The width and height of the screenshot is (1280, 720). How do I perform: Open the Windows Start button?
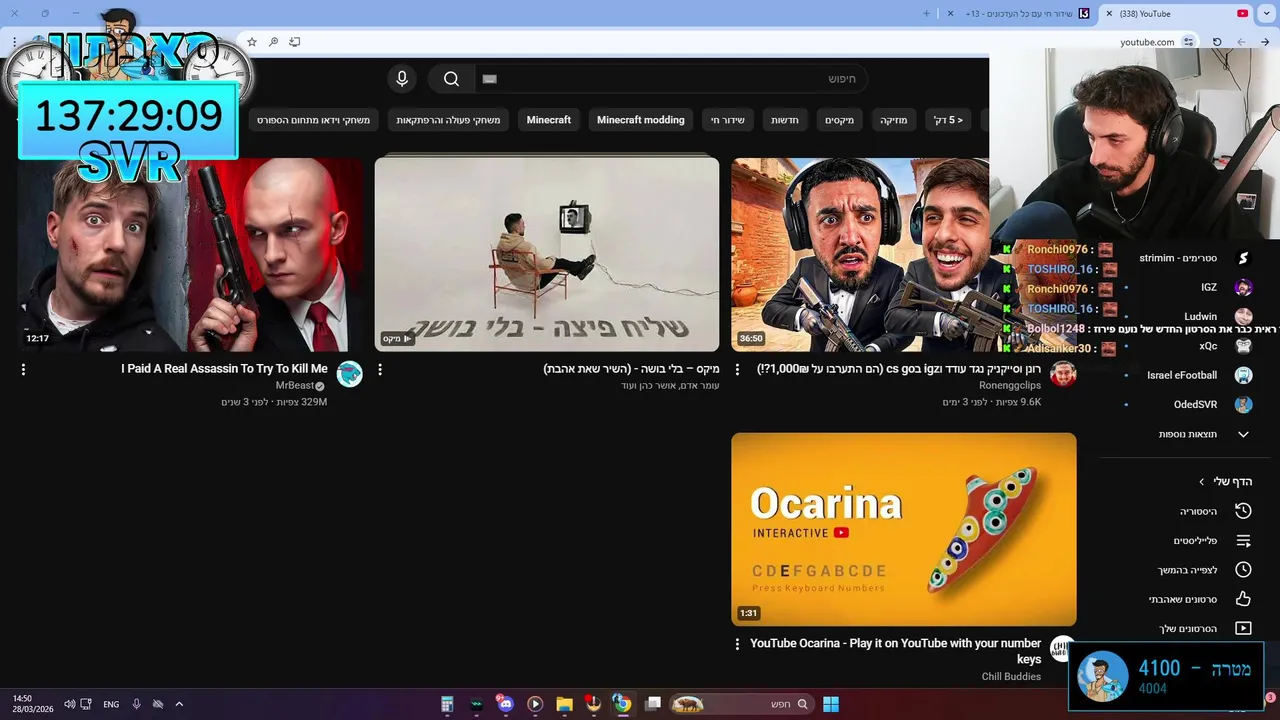(x=831, y=704)
